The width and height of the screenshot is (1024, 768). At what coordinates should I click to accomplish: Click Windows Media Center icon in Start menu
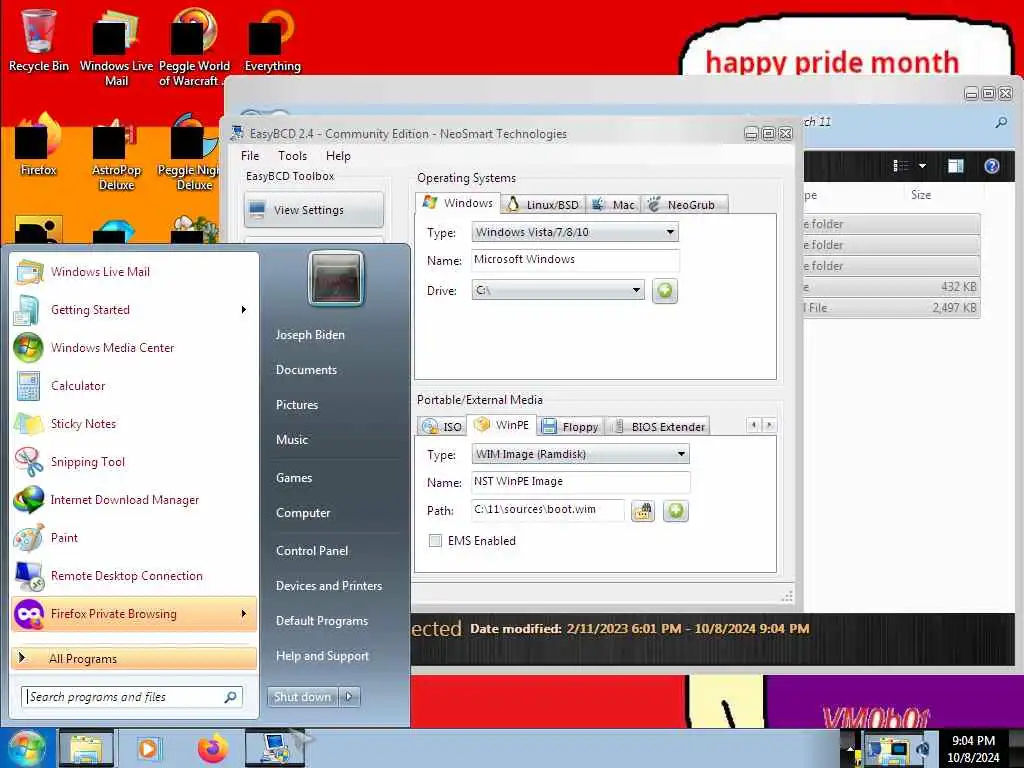29,347
